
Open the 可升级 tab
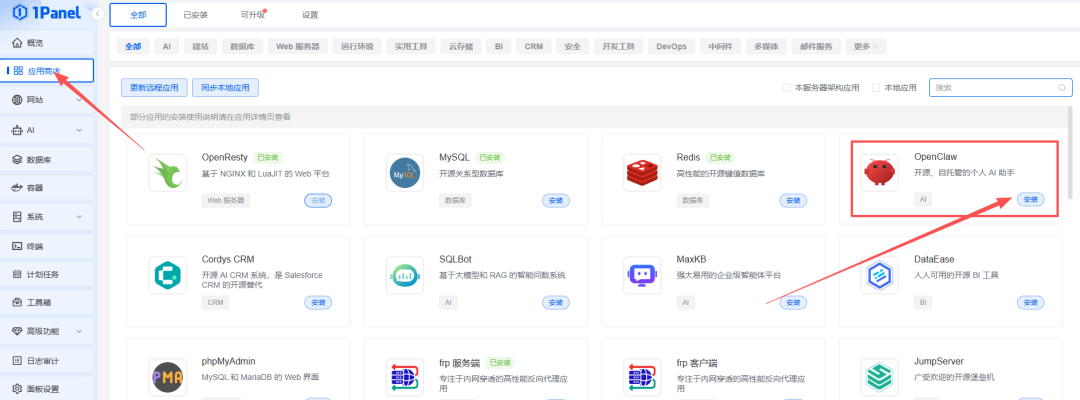[254, 15]
